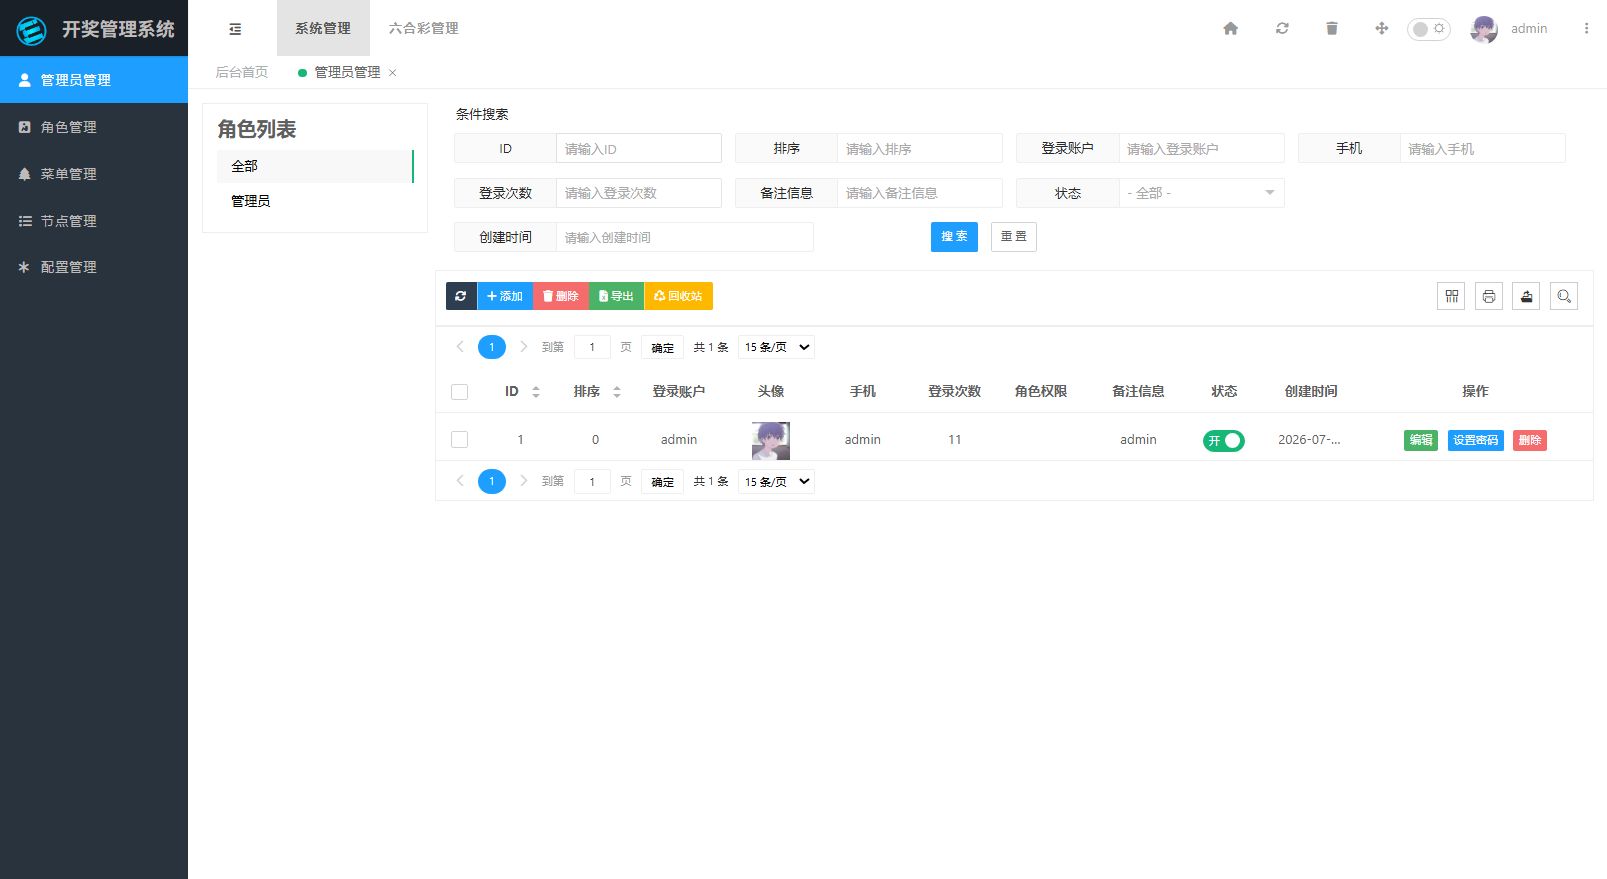Focus the 手机 search input
Image resolution: width=1607 pixels, height=879 pixels.
tap(1483, 148)
